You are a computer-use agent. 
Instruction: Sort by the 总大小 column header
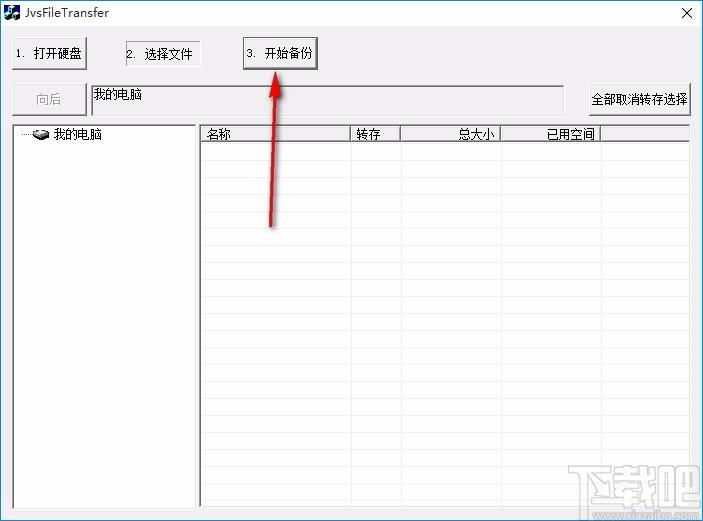click(x=450, y=134)
